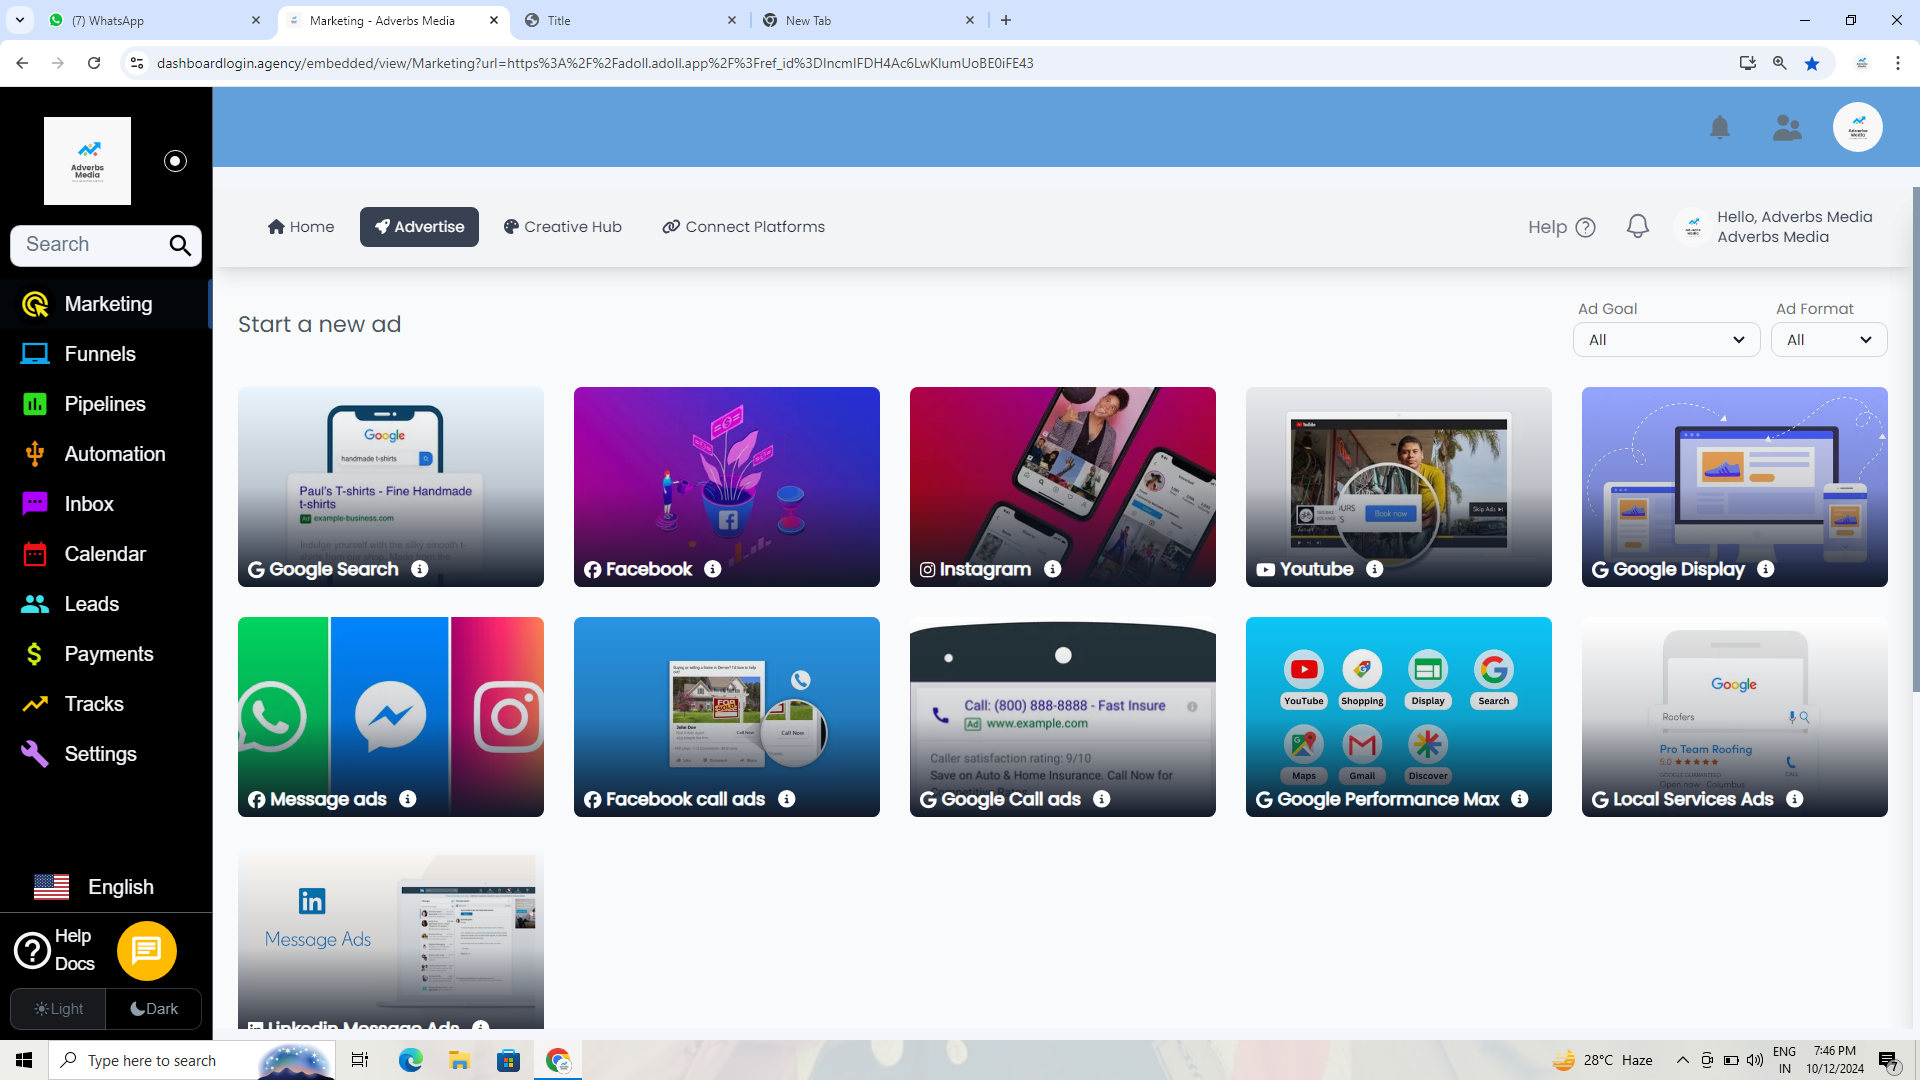This screenshot has width=1920, height=1080.
Task: Click the search magnifier in sidebar
Action: (x=180, y=245)
